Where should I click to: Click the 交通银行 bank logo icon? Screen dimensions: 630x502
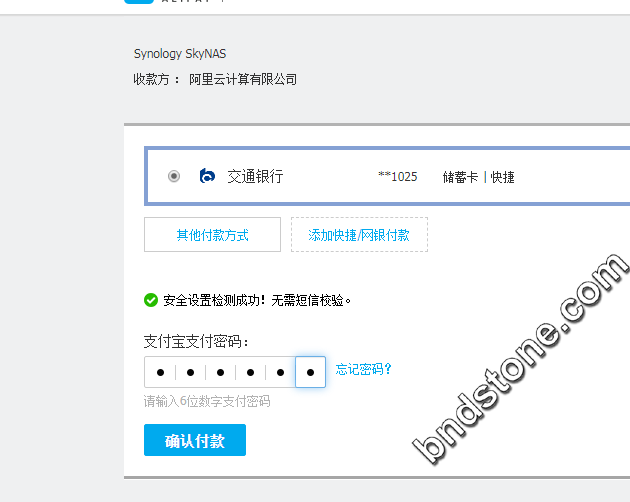tap(207, 176)
